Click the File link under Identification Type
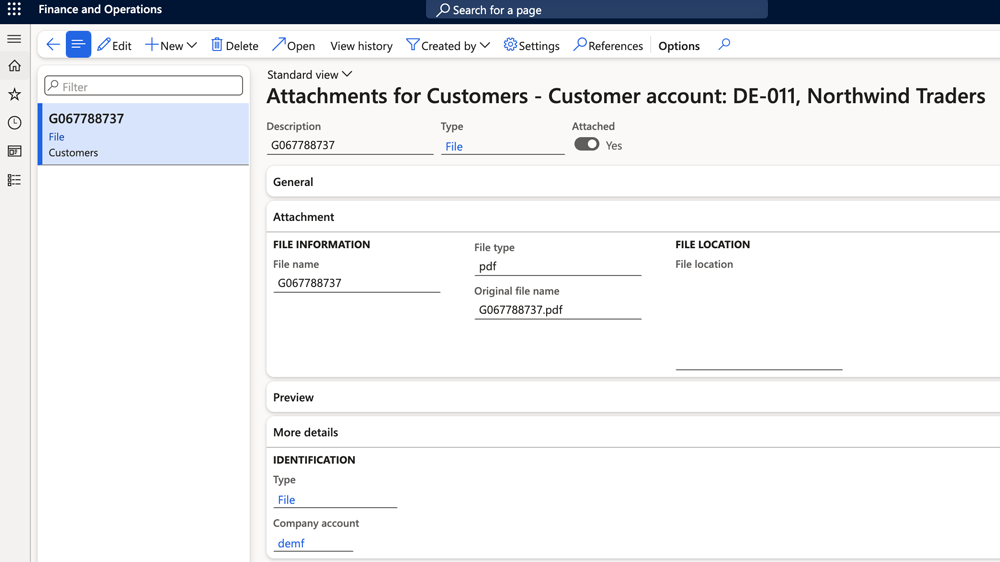Viewport: 1000px width, 562px height. (286, 500)
